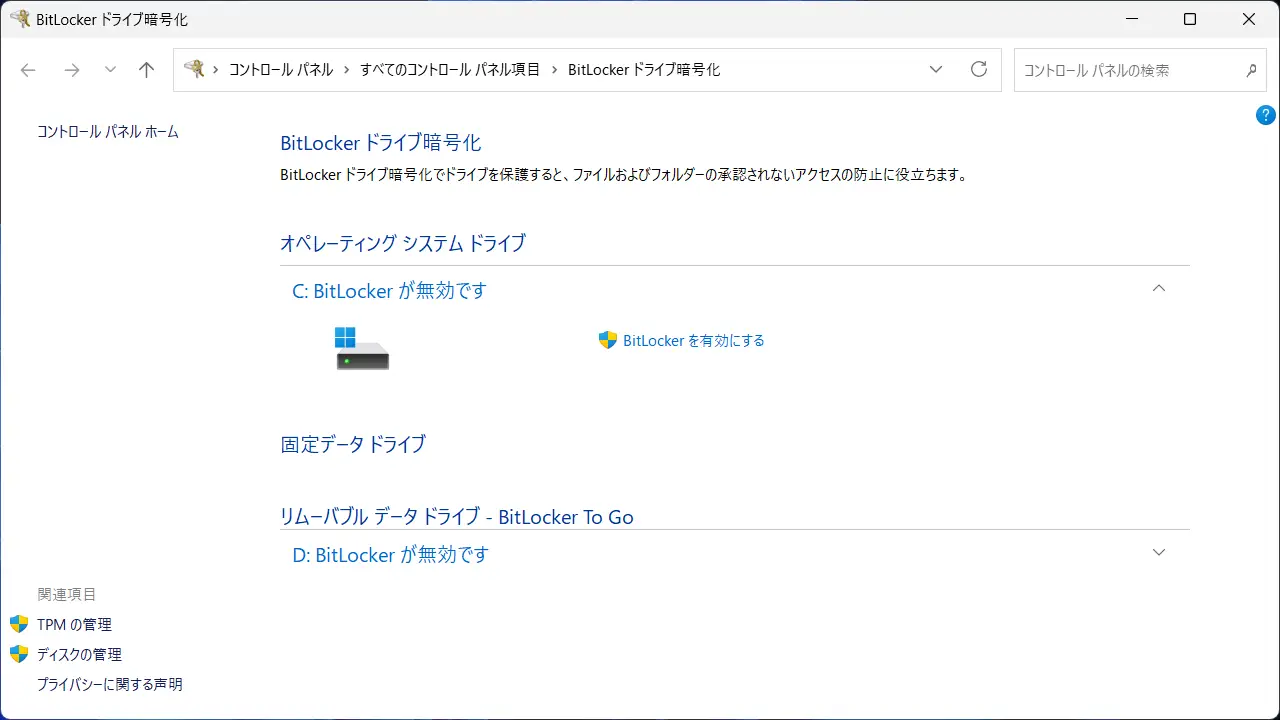Viewport: 1280px width, 720px height.
Task: Open コントロール パネル ホーム link
Action: [108, 132]
